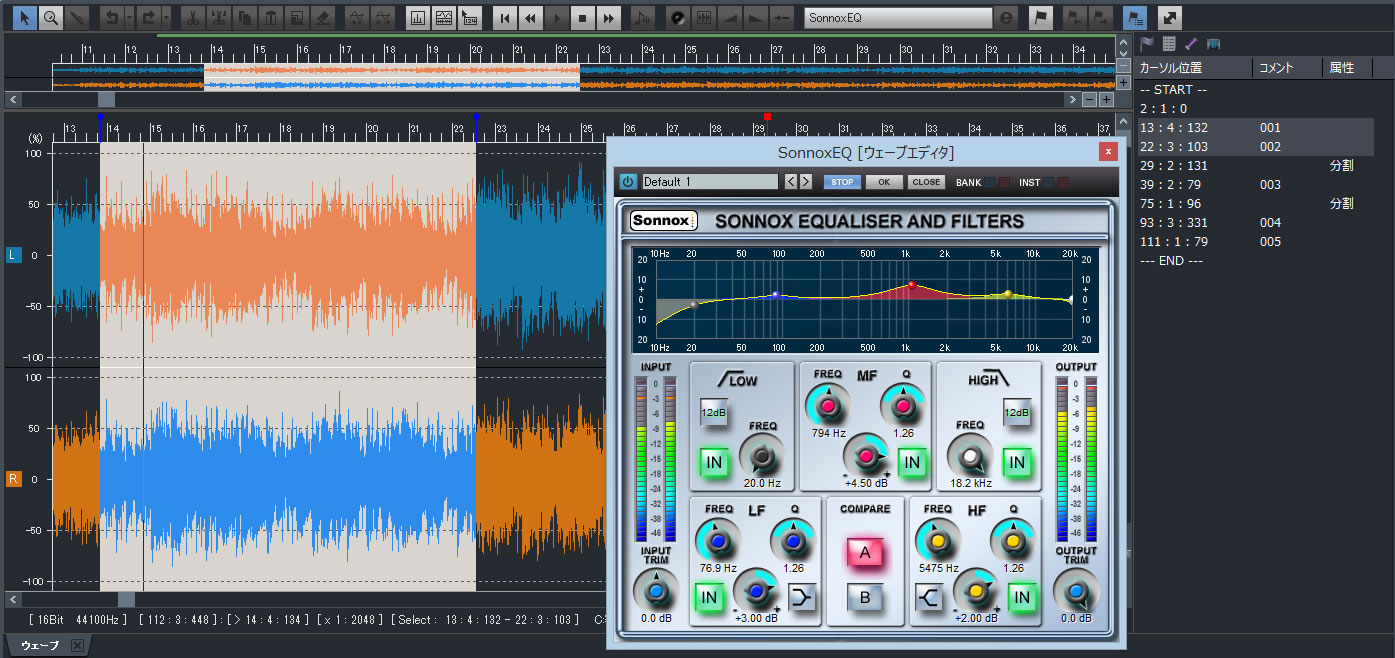Click the pencil icon in marker panel
1395x658 pixels.
[1190, 43]
